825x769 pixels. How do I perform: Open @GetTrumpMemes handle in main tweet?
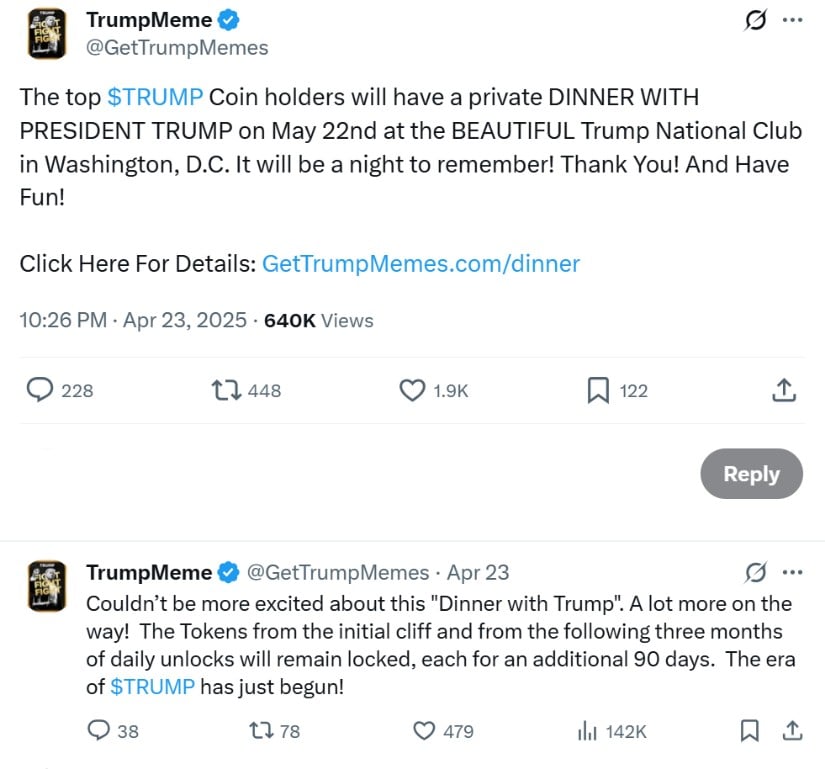coord(177,48)
